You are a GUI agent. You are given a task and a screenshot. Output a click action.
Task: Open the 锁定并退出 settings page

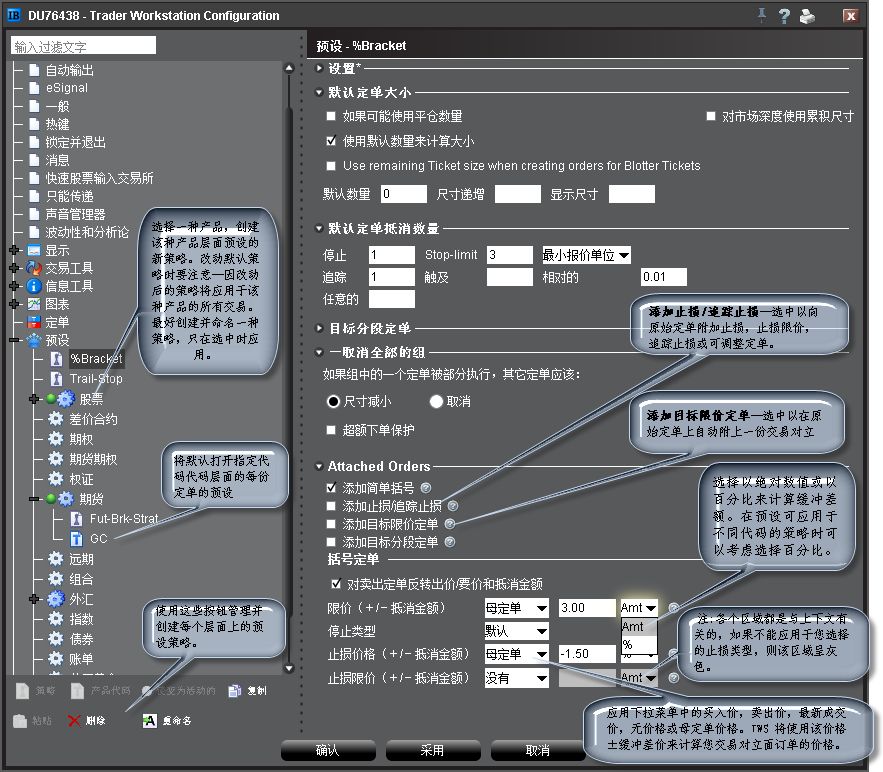[x=75, y=142]
